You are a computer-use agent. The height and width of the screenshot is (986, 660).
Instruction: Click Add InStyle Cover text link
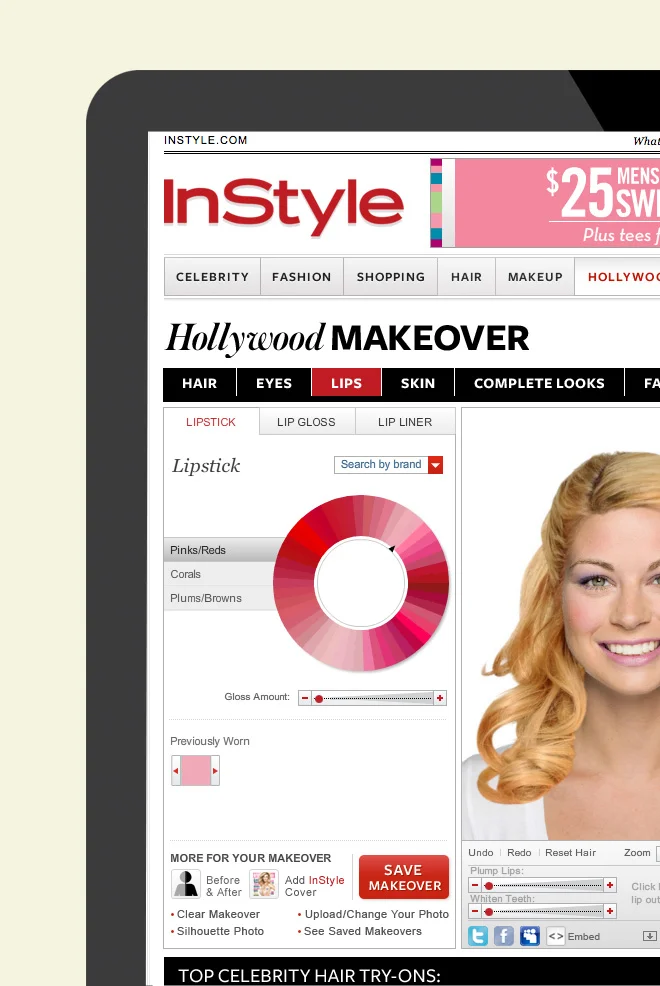tap(314, 886)
